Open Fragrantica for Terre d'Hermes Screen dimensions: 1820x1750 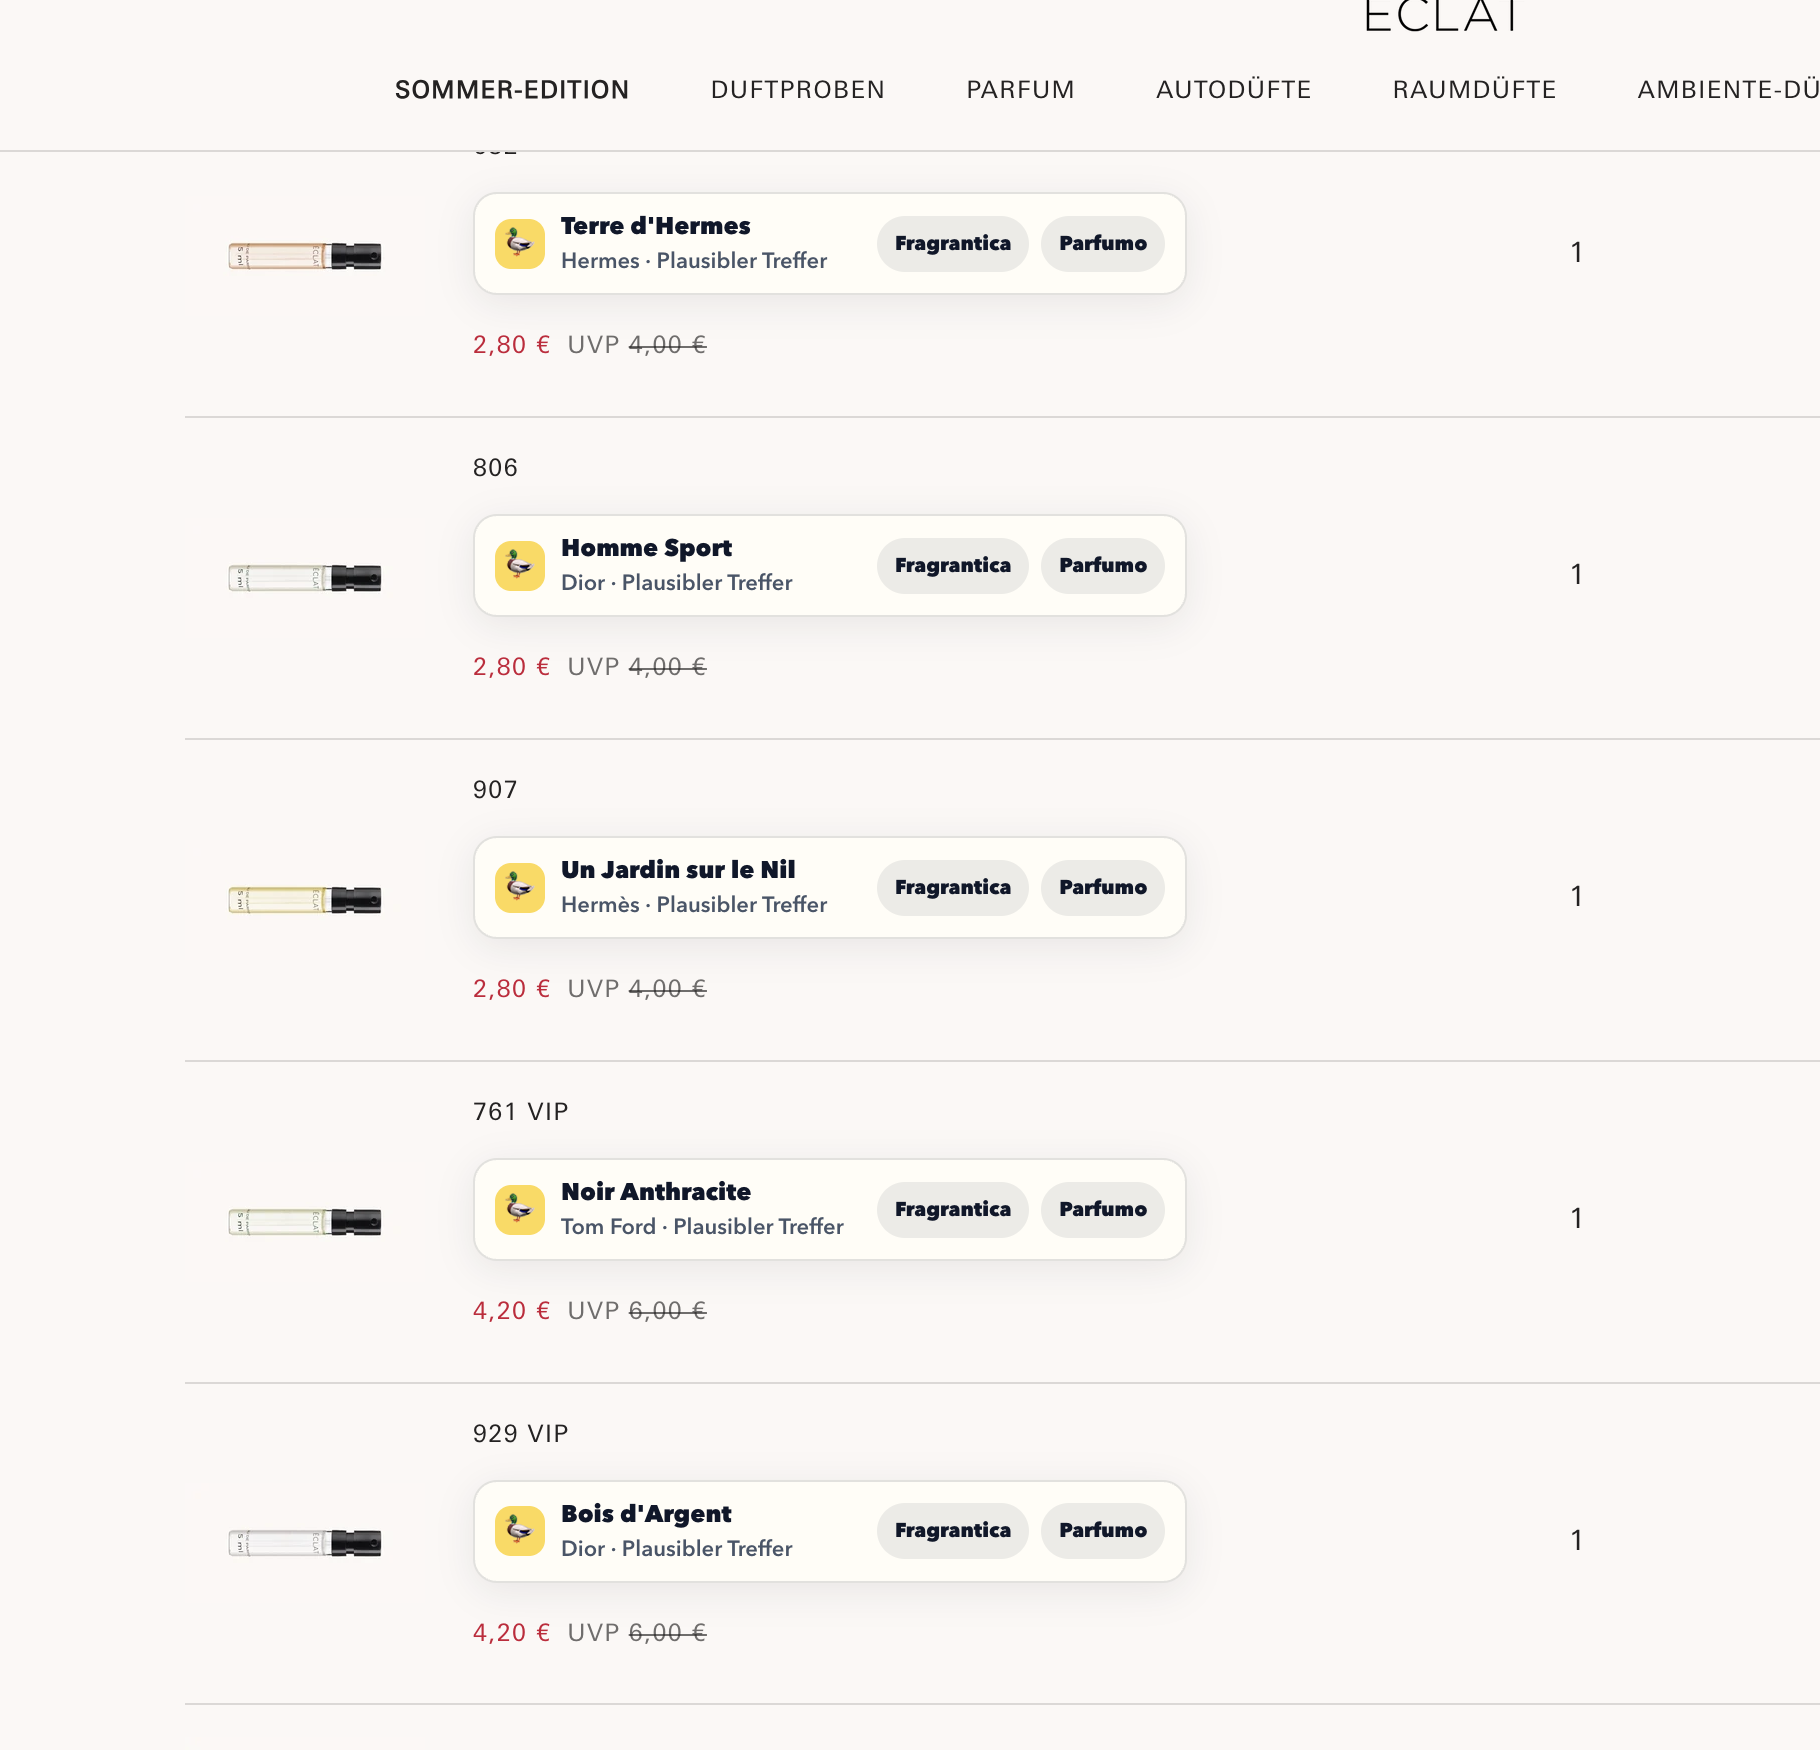tap(952, 244)
